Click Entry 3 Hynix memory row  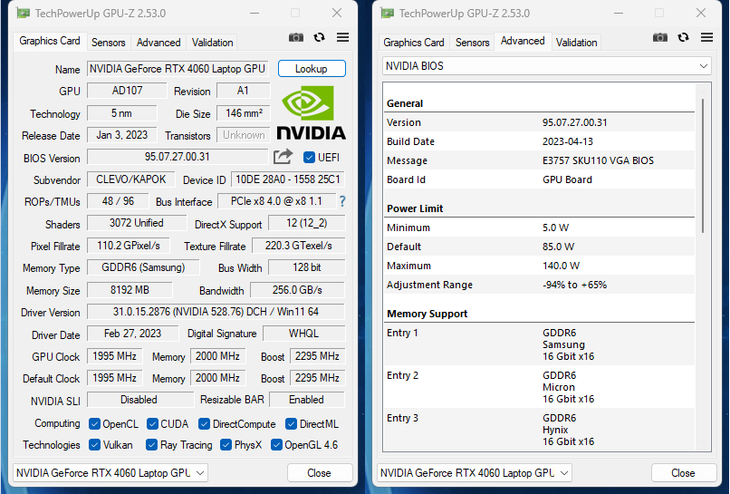coord(539,429)
